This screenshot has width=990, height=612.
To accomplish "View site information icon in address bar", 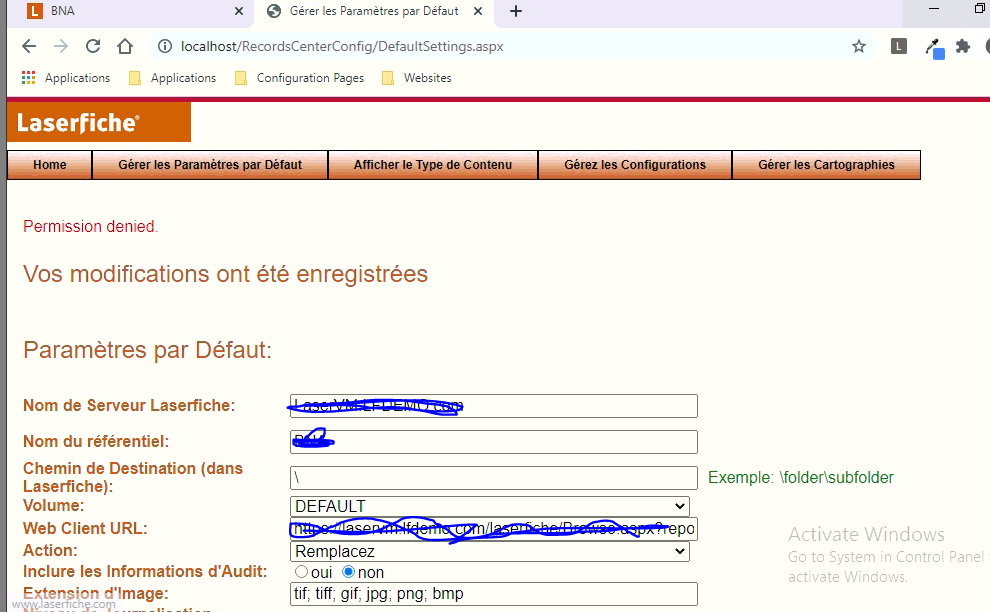I will pyautogui.click(x=165, y=46).
